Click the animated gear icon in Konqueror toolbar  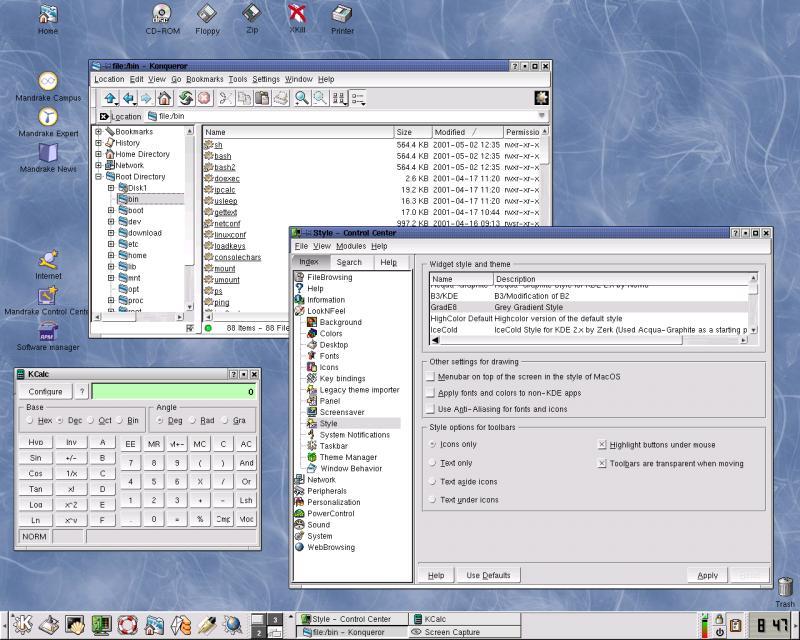point(541,97)
